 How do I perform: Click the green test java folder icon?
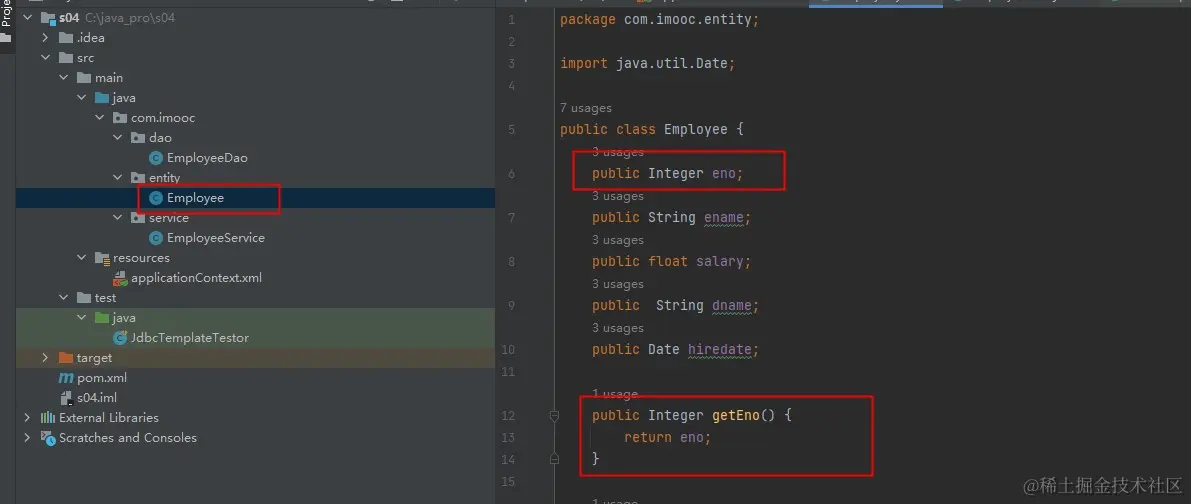coord(102,318)
